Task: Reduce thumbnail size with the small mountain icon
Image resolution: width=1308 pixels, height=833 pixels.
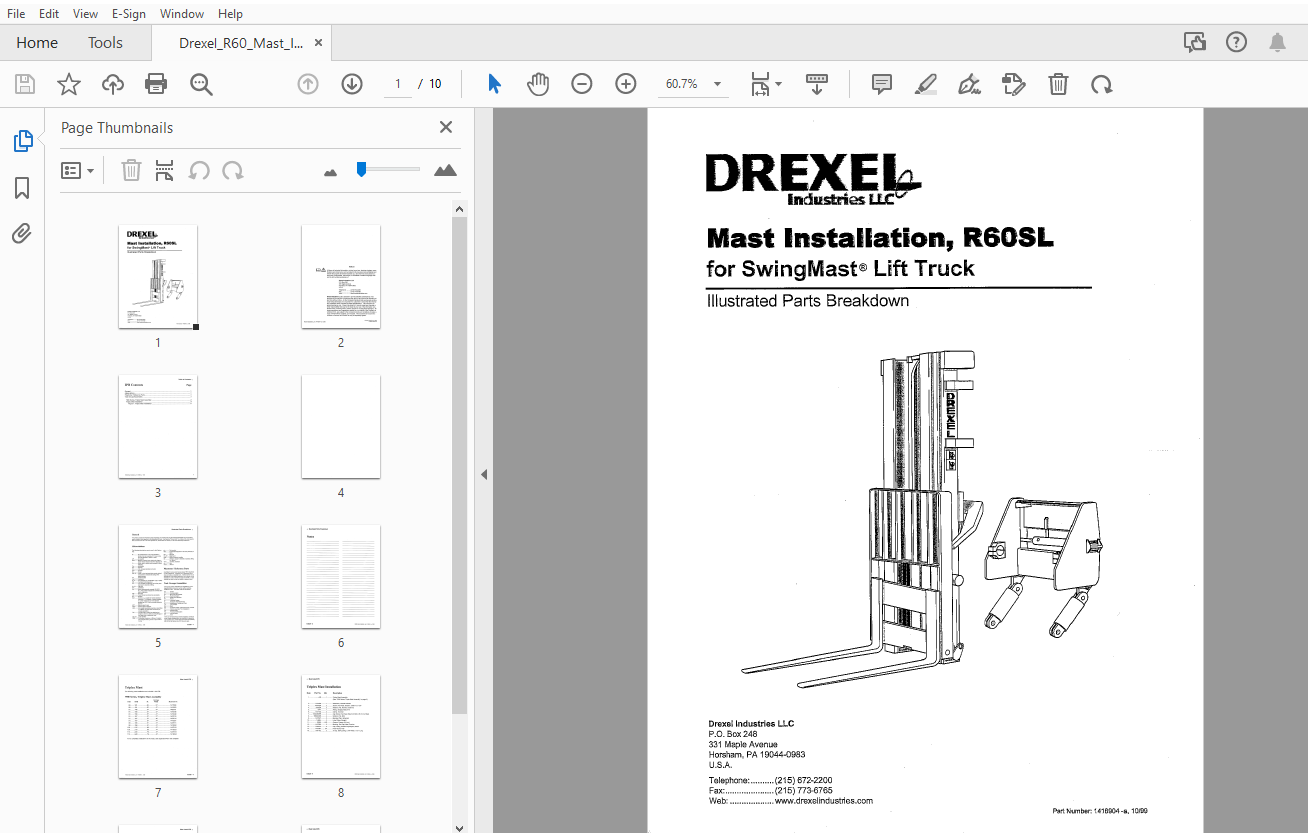Action: point(331,172)
